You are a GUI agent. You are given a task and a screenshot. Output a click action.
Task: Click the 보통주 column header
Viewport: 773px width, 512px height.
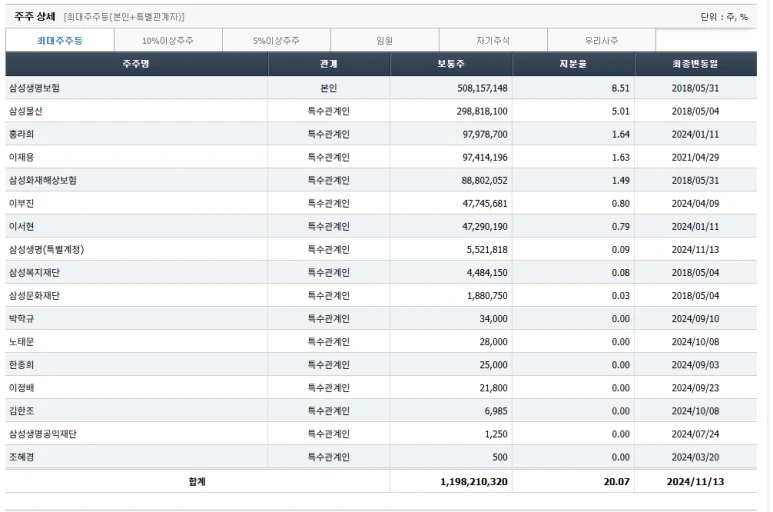click(x=451, y=64)
